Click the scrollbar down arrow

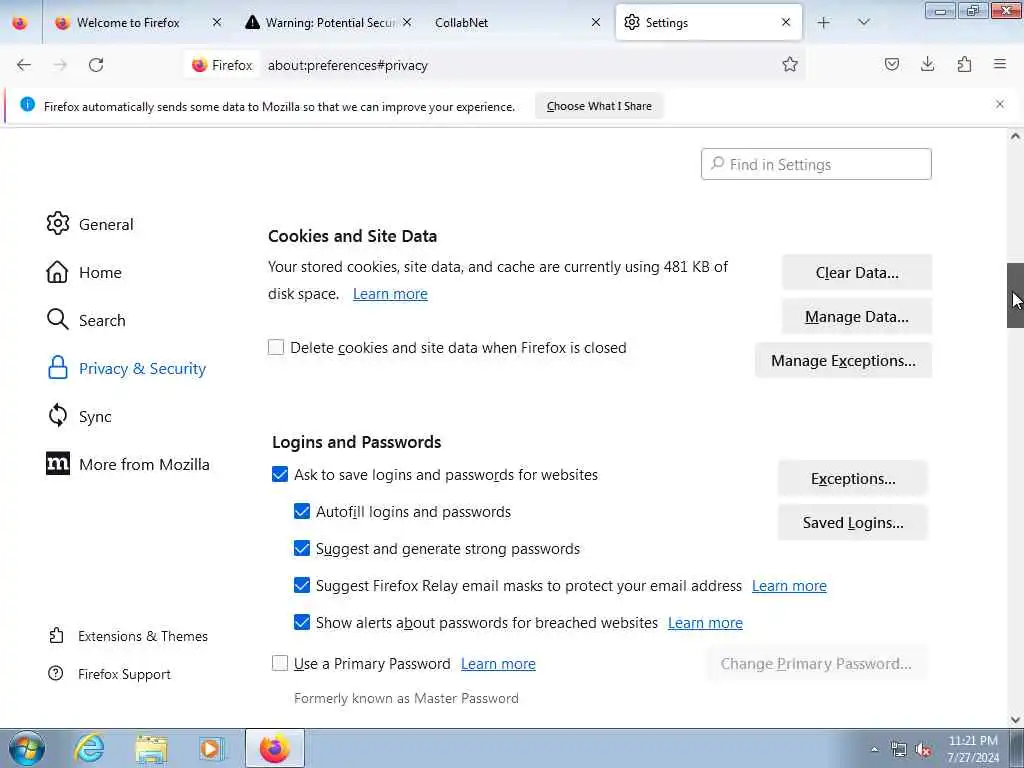[1015, 720]
